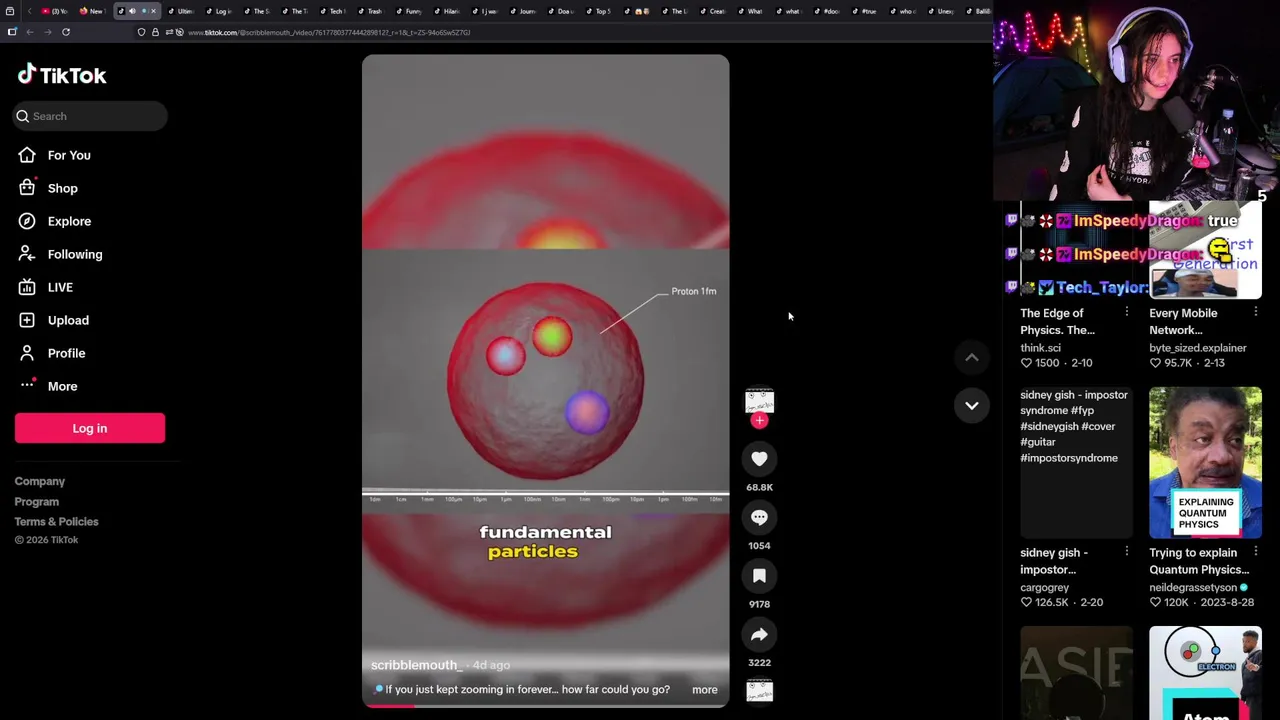1280x720 pixels.
Task: Mute the active TikTok tab audio
Action: pyautogui.click(x=132, y=11)
